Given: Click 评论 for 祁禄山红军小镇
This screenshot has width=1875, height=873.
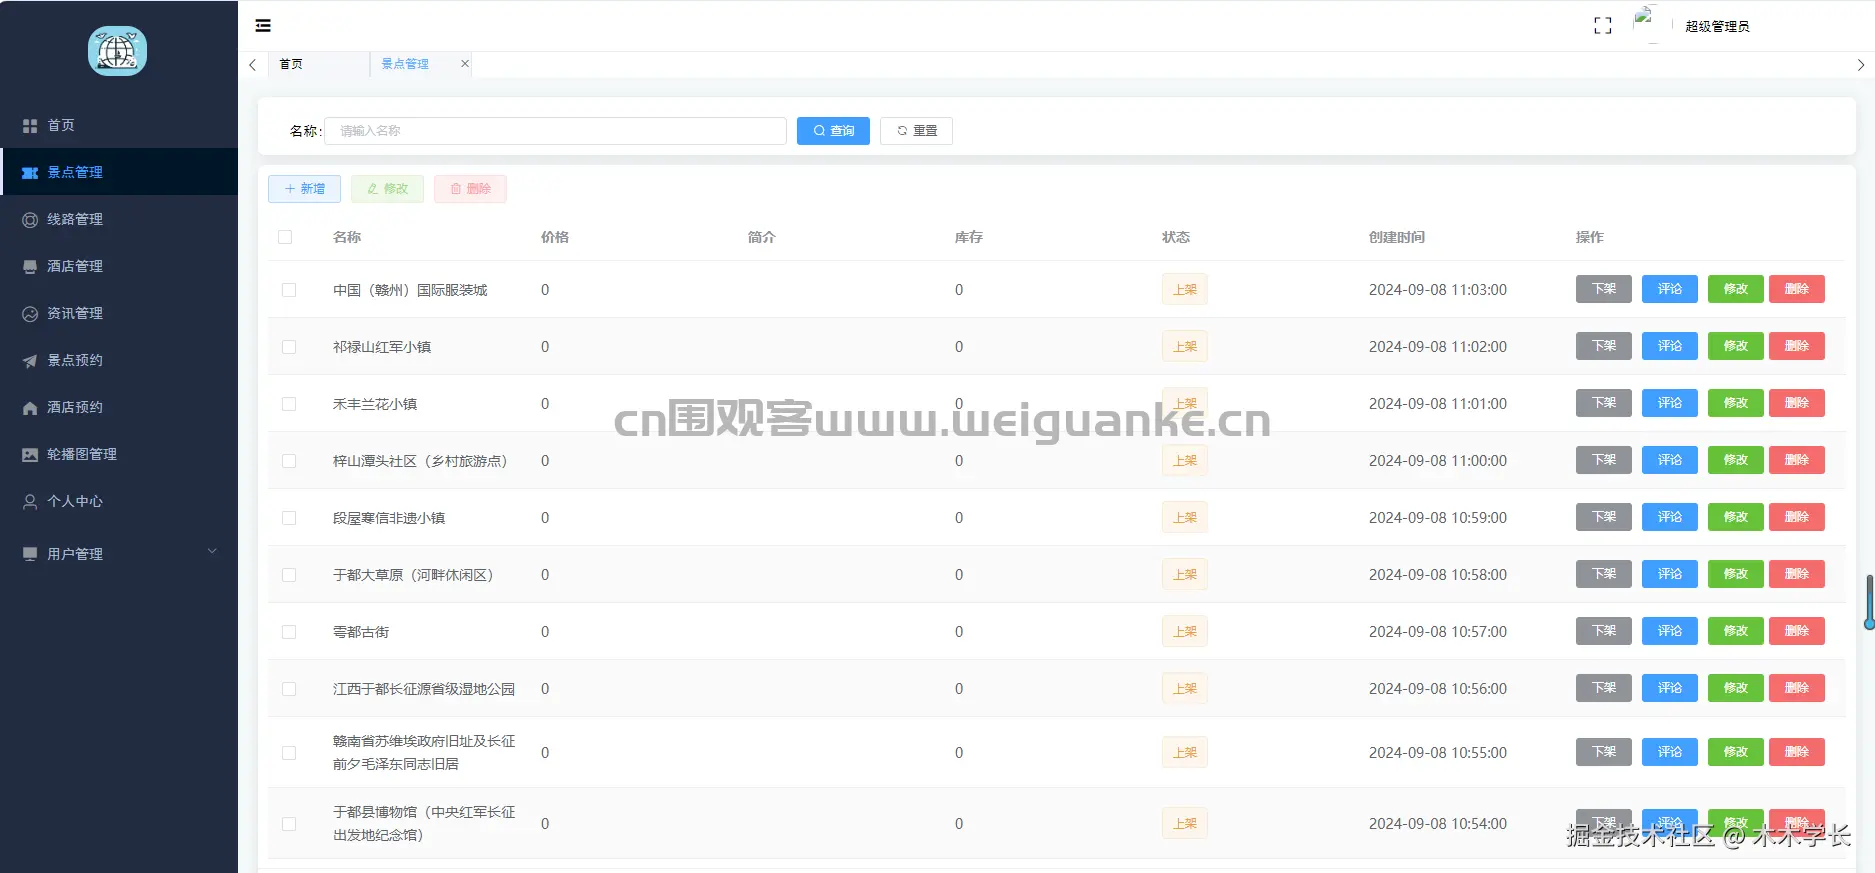Looking at the screenshot, I should 1670,346.
